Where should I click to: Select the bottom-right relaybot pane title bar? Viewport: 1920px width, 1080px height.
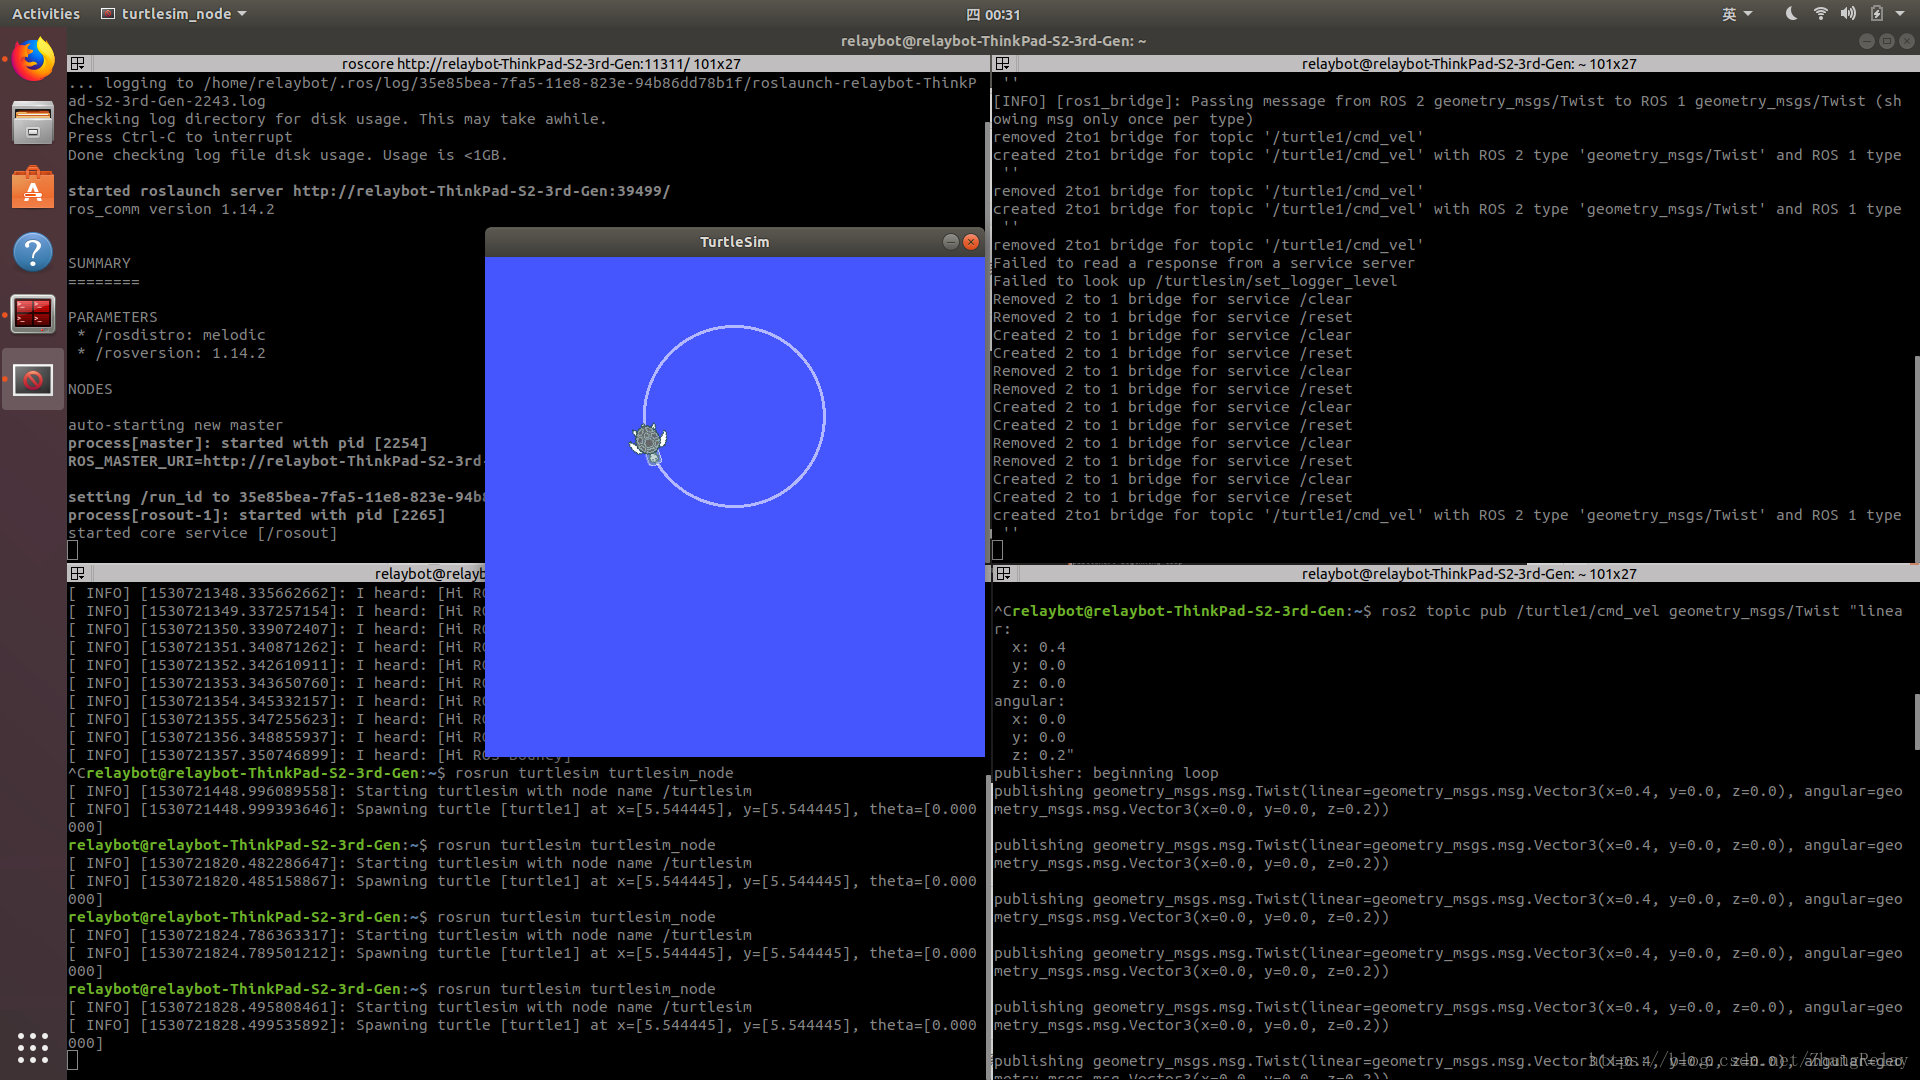click(1468, 574)
